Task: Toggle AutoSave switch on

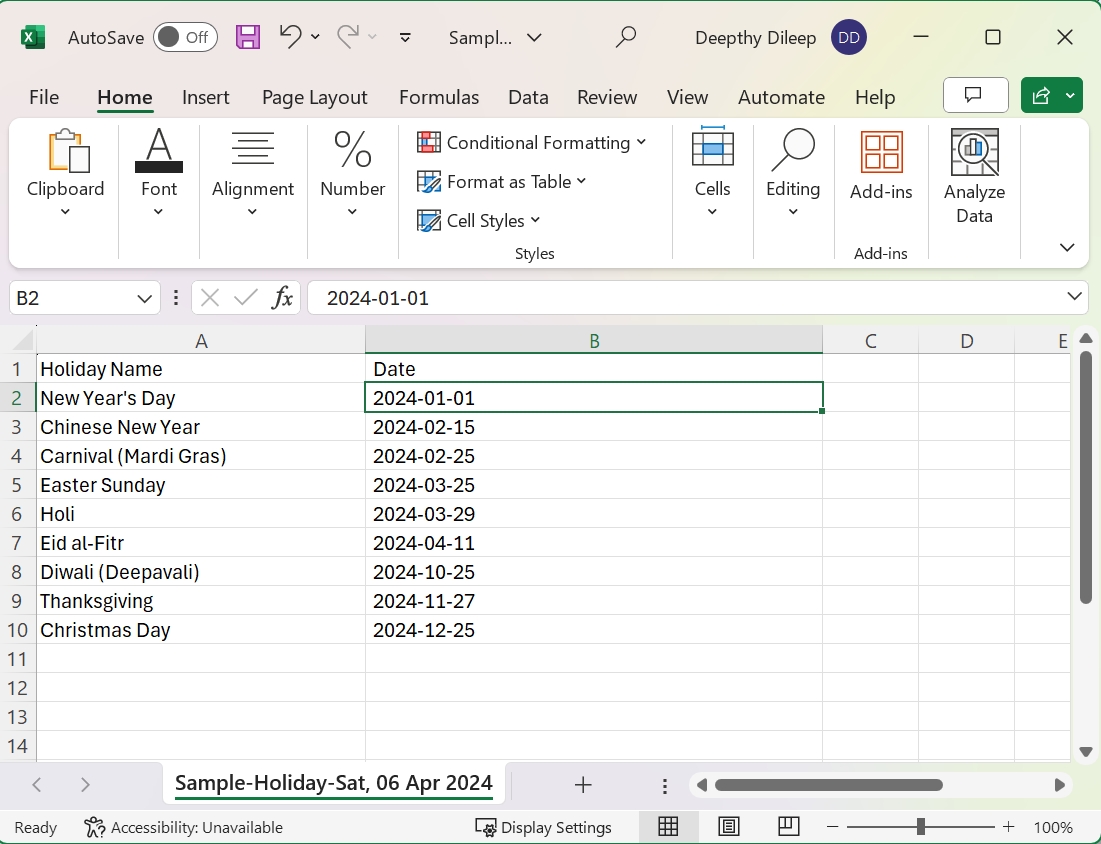Action: point(185,38)
